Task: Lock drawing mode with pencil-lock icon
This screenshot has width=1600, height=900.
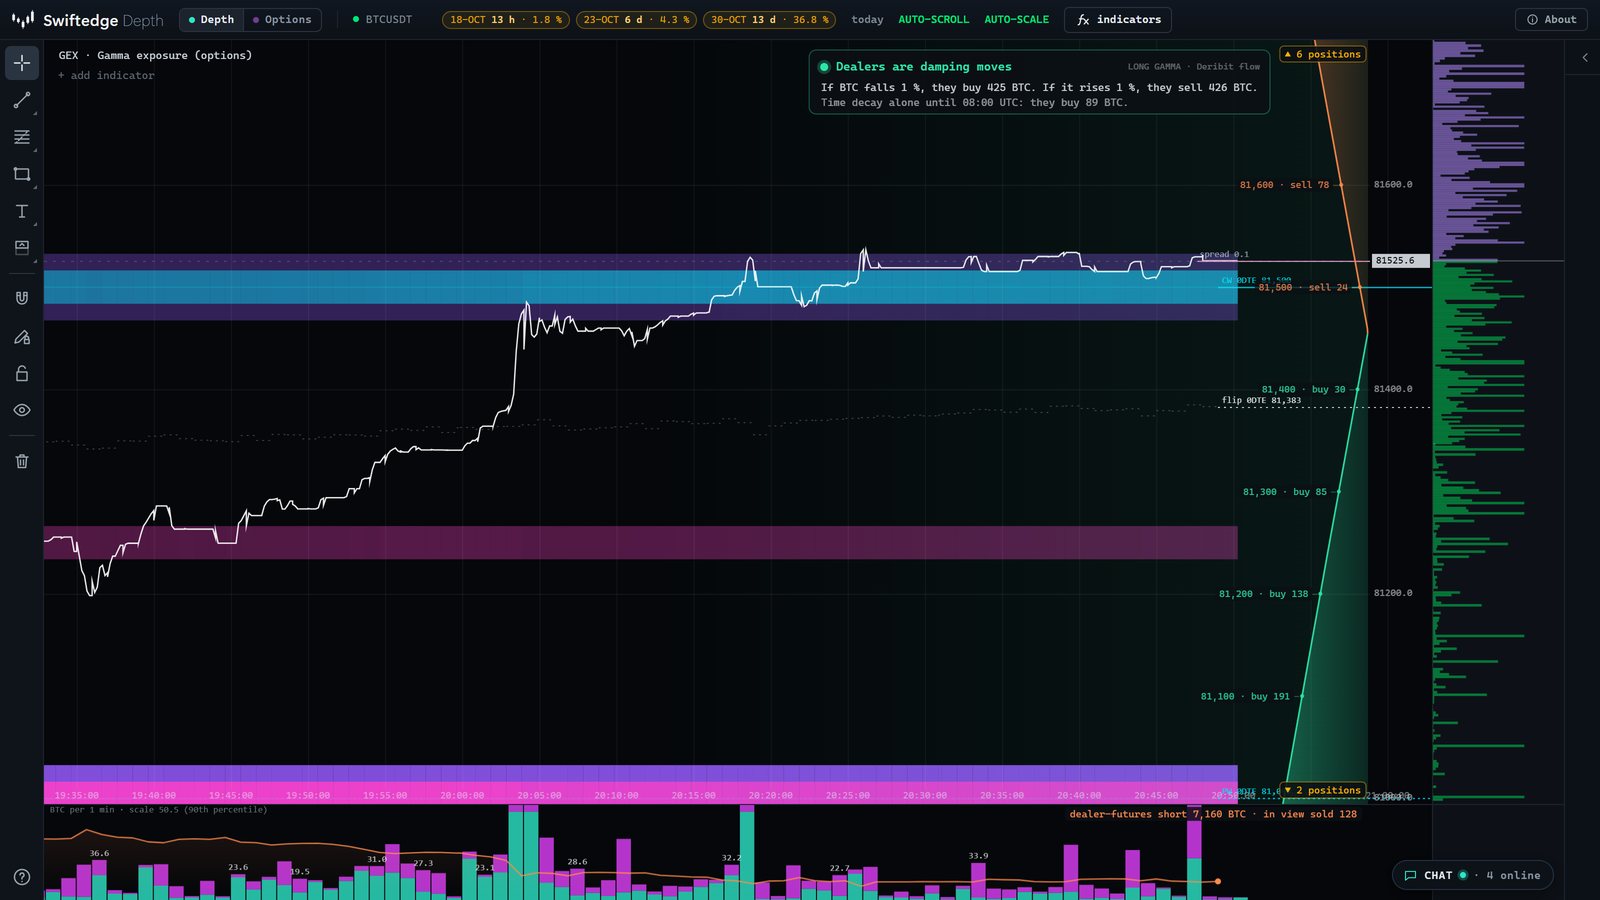Action: click(x=22, y=337)
